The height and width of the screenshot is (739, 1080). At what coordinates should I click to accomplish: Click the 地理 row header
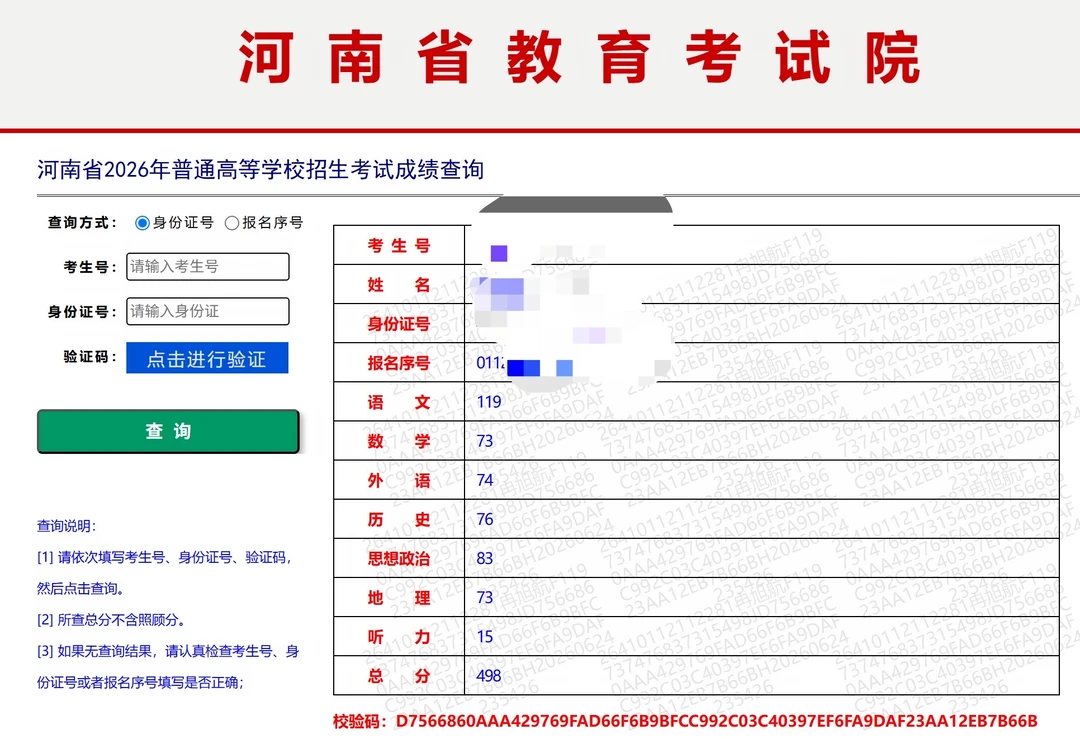coord(399,598)
